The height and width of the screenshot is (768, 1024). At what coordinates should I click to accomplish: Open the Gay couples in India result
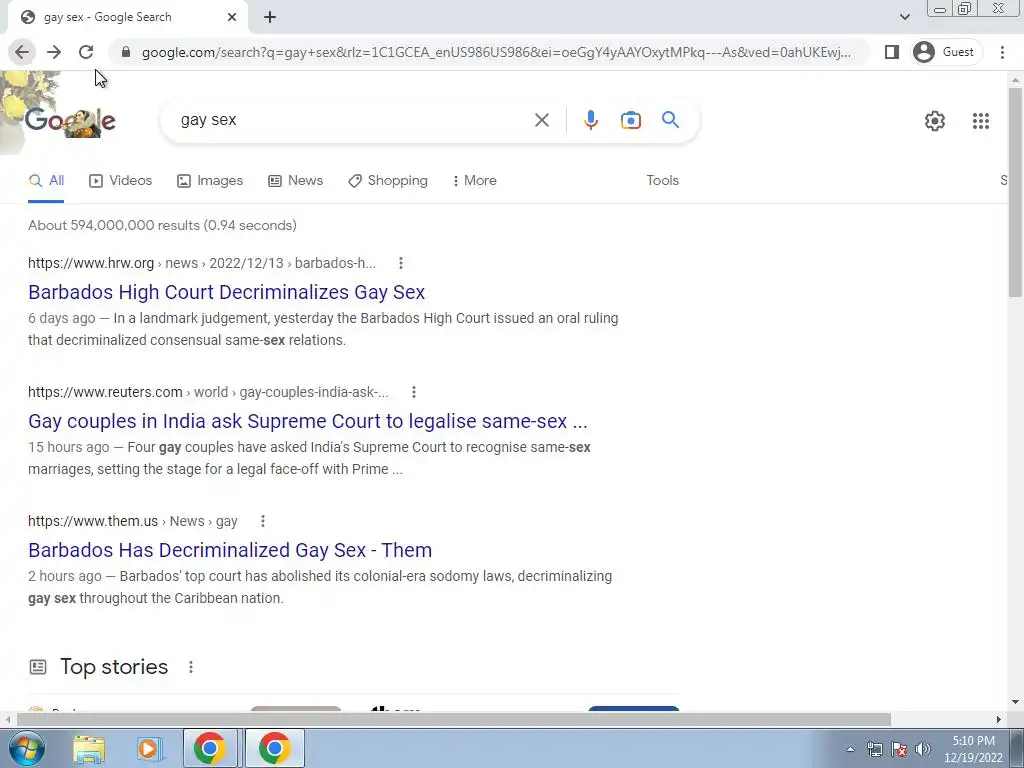pos(308,421)
